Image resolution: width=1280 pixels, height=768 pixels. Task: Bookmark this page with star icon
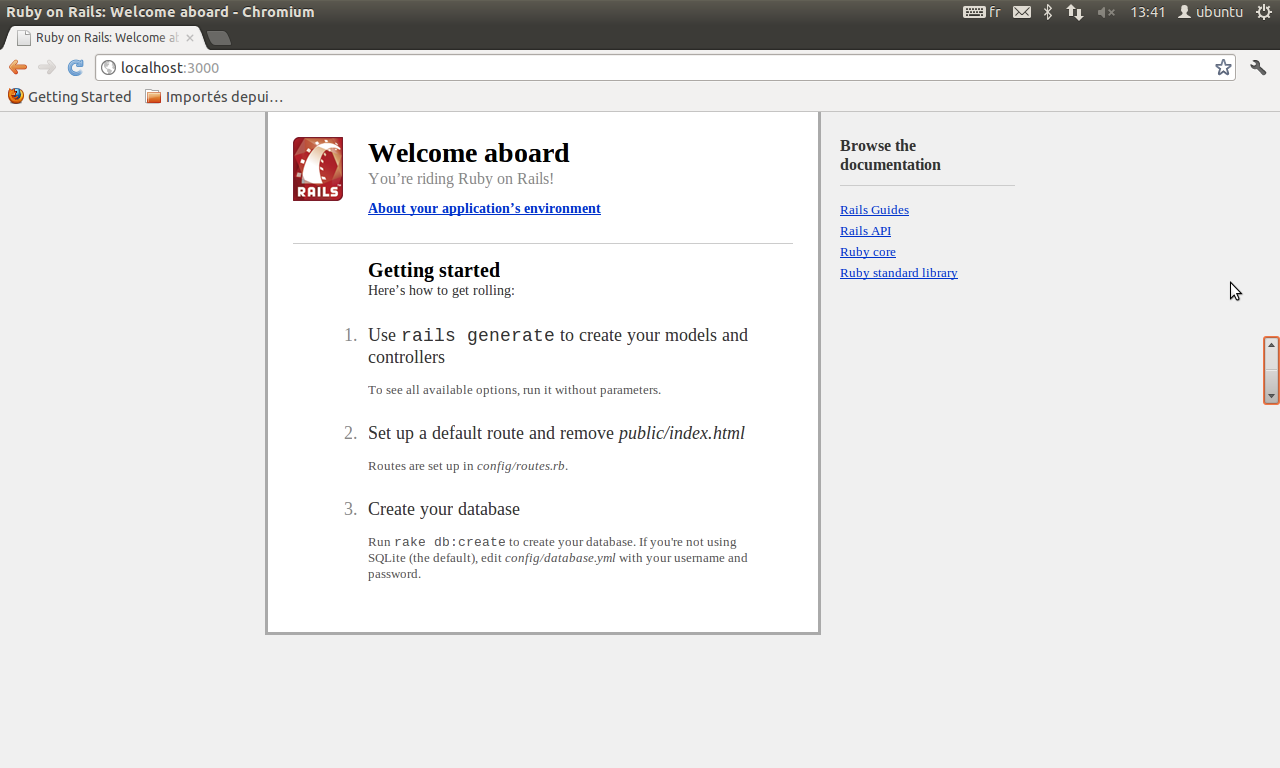click(x=1223, y=67)
